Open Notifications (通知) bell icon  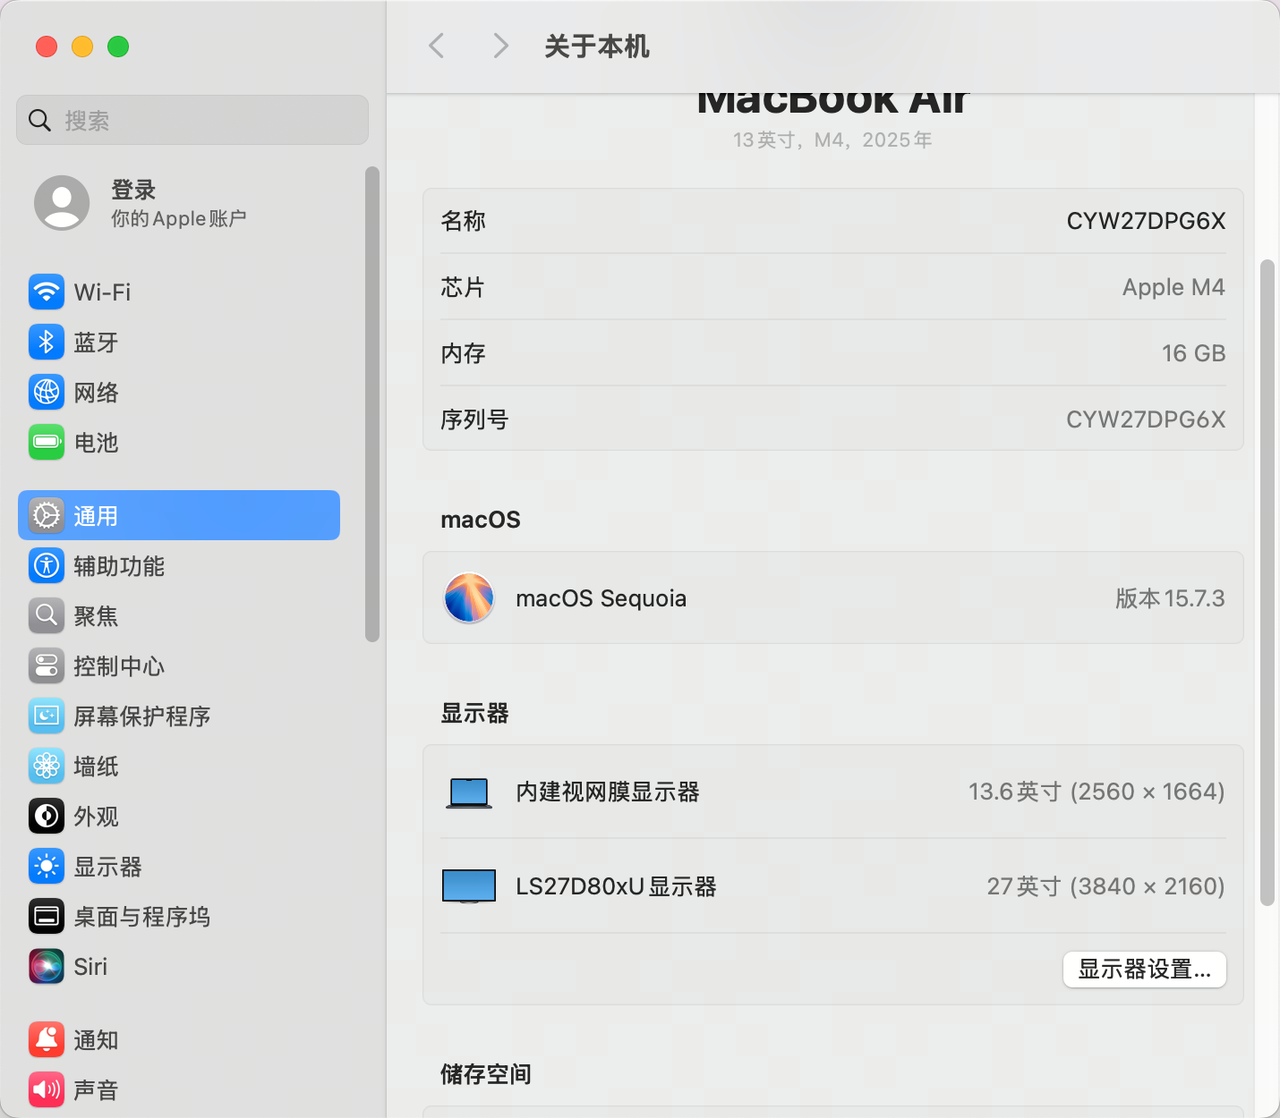(46, 1040)
